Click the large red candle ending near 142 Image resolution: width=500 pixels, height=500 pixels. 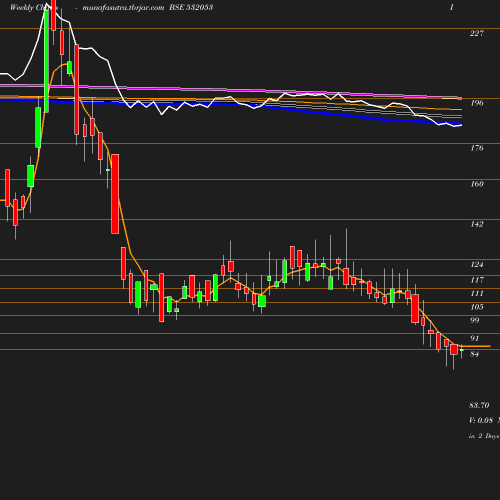click(x=115, y=194)
